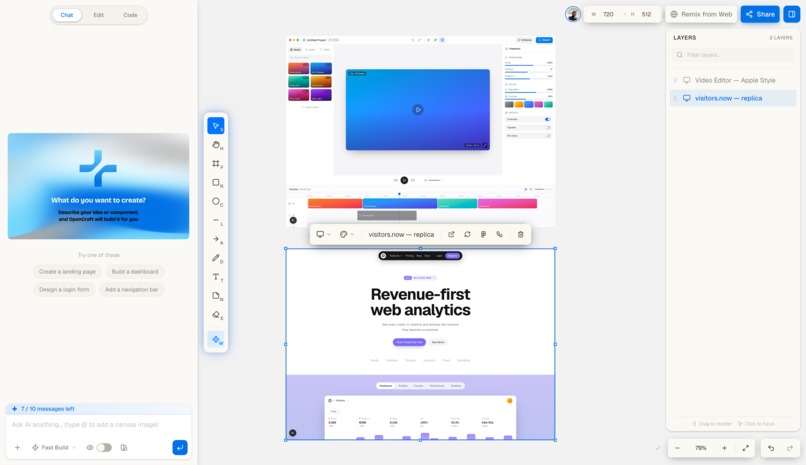This screenshot has height=465, width=806.
Task: Refresh the visitors.now replica frame
Action: click(x=467, y=234)
